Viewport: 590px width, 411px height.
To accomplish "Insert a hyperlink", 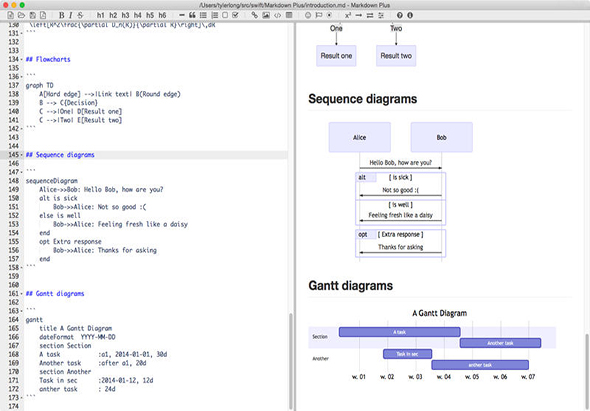I will 255,15.
